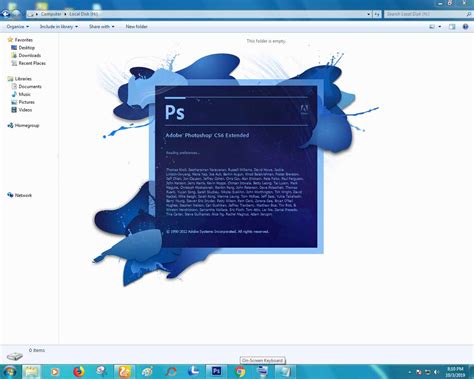Click the 'This folder is empty.' message

tap(266, 41)
